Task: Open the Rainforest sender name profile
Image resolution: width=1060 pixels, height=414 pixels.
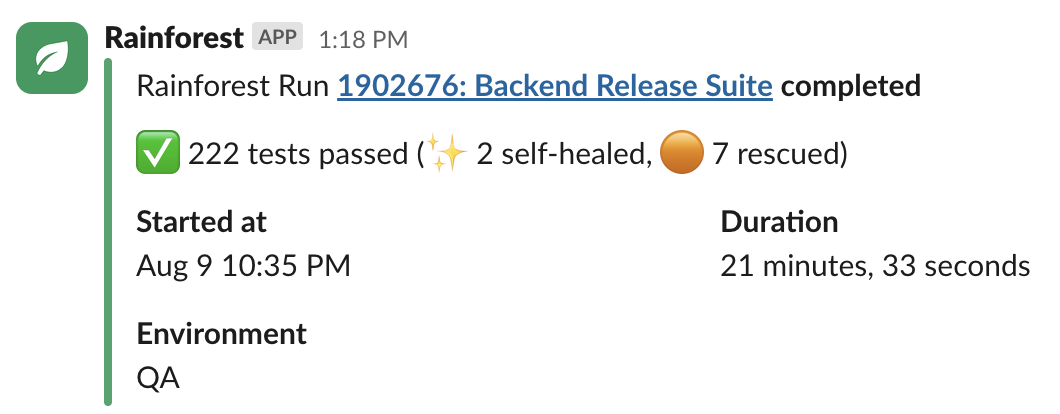Action: 174,38
